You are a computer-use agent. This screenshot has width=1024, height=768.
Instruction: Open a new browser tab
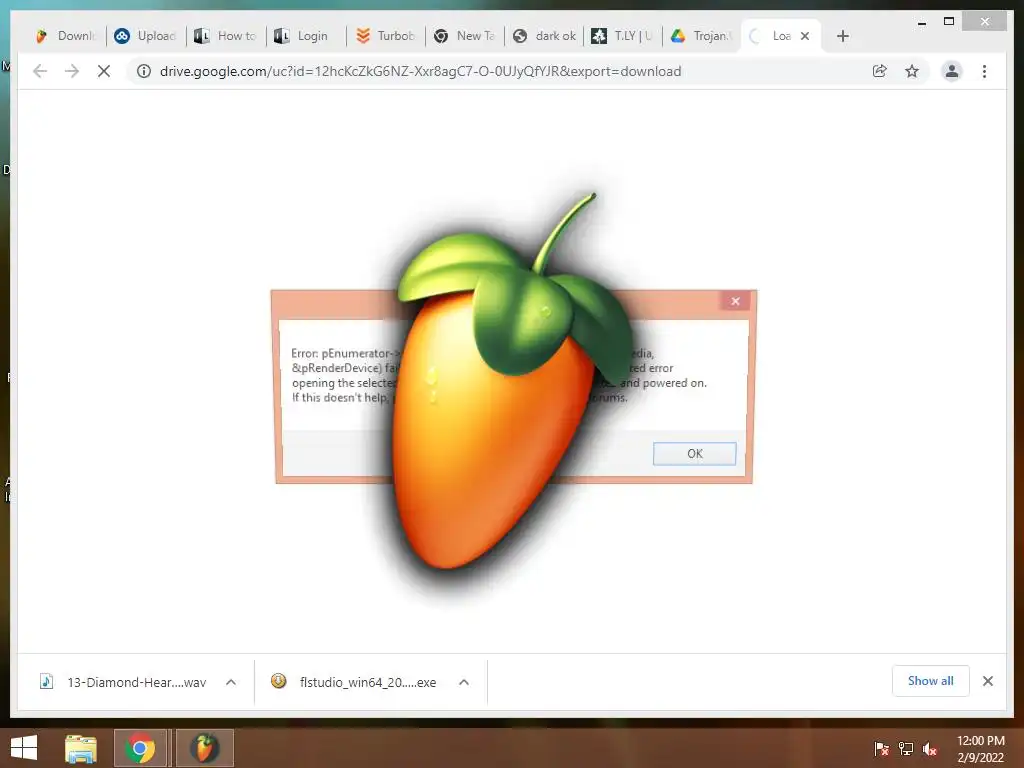842,36
